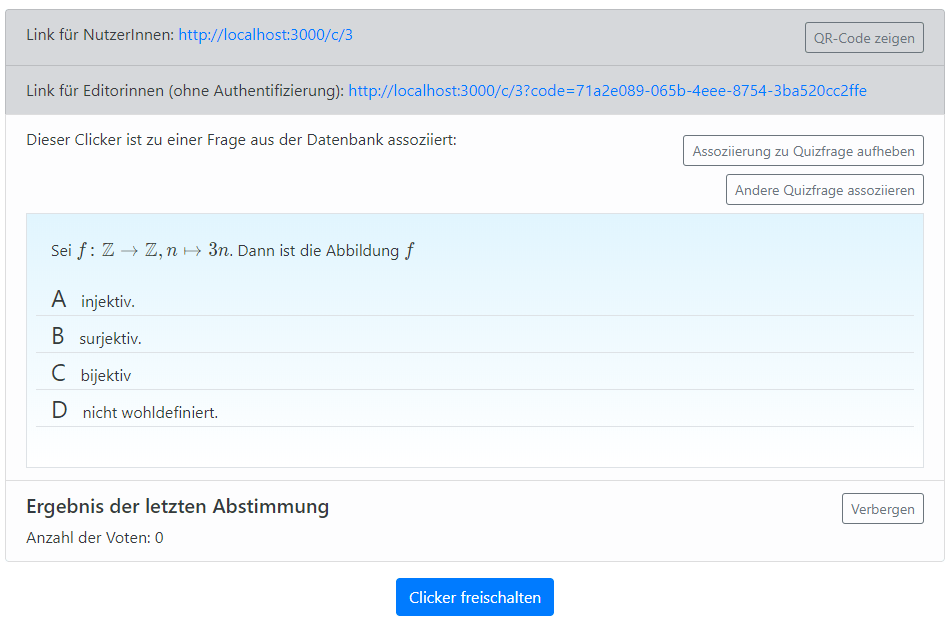951x634 pixels.
Task: Click the answer text 'injektiv.'
Action: [x=108, y=302]
